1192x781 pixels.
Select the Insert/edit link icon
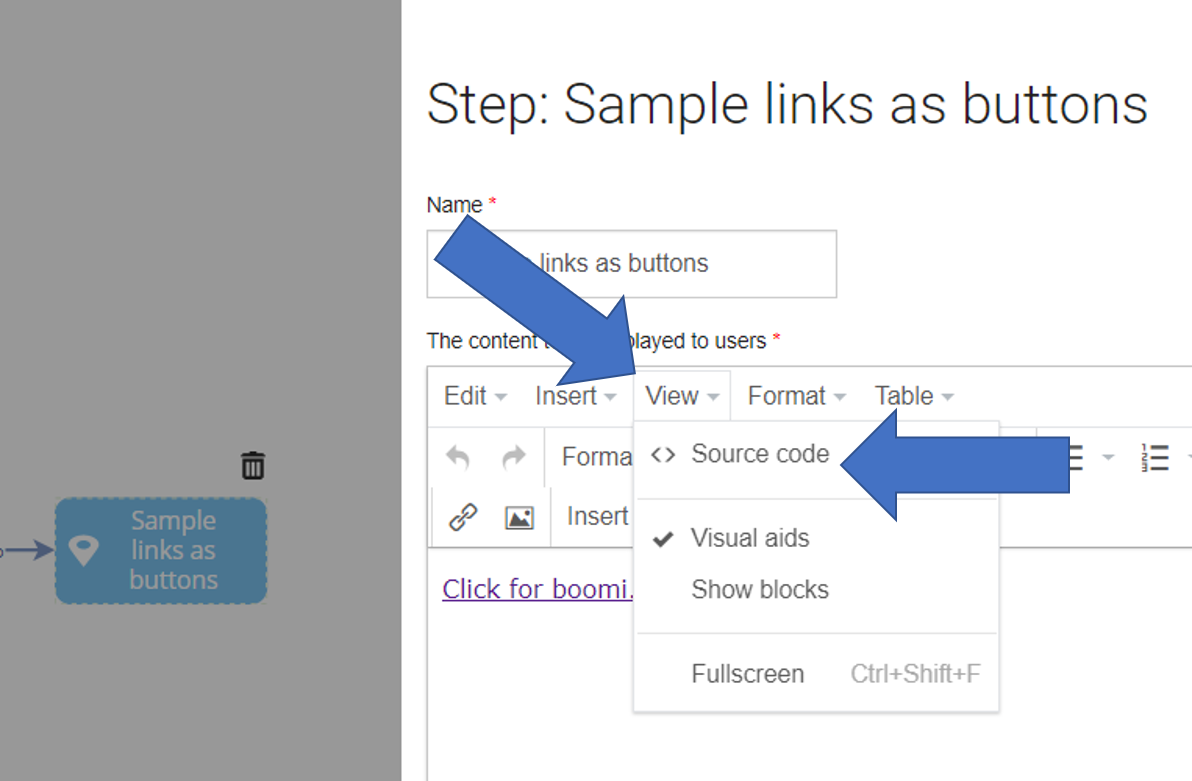461,516
